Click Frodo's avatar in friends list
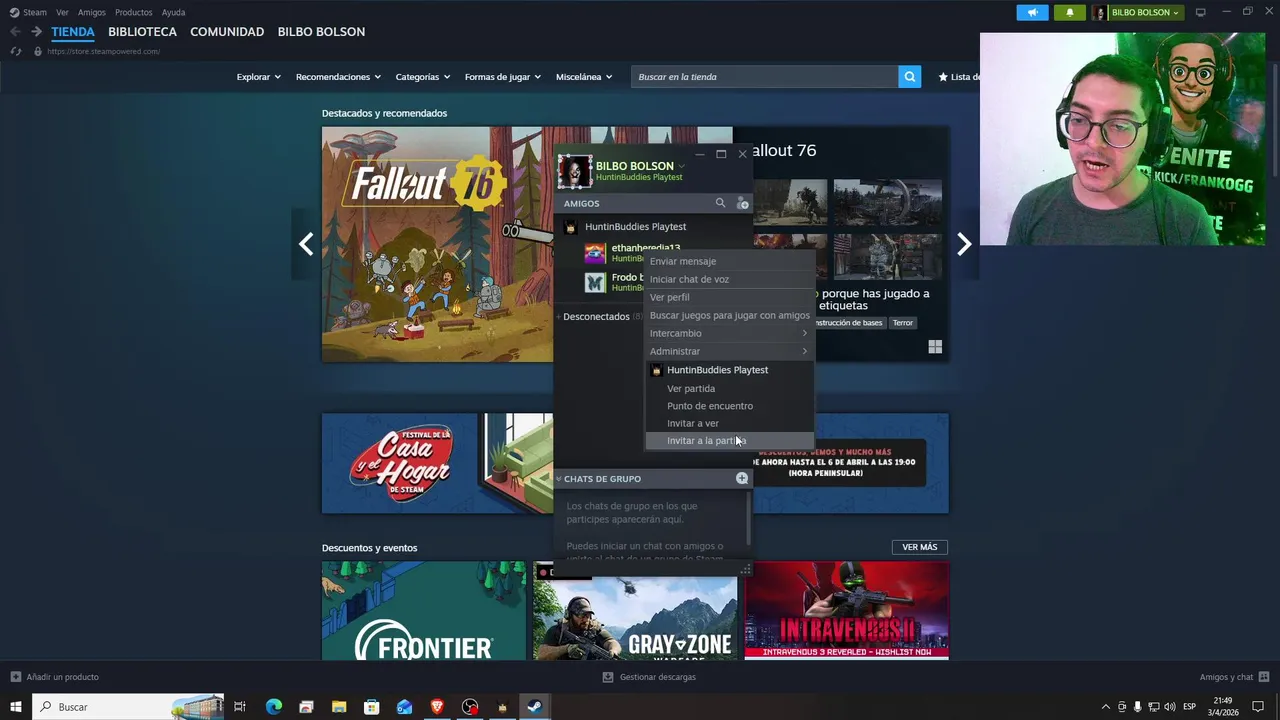The height and width of the screenshot is (720, 1280). pyautogui.click(x=595, y=282)
